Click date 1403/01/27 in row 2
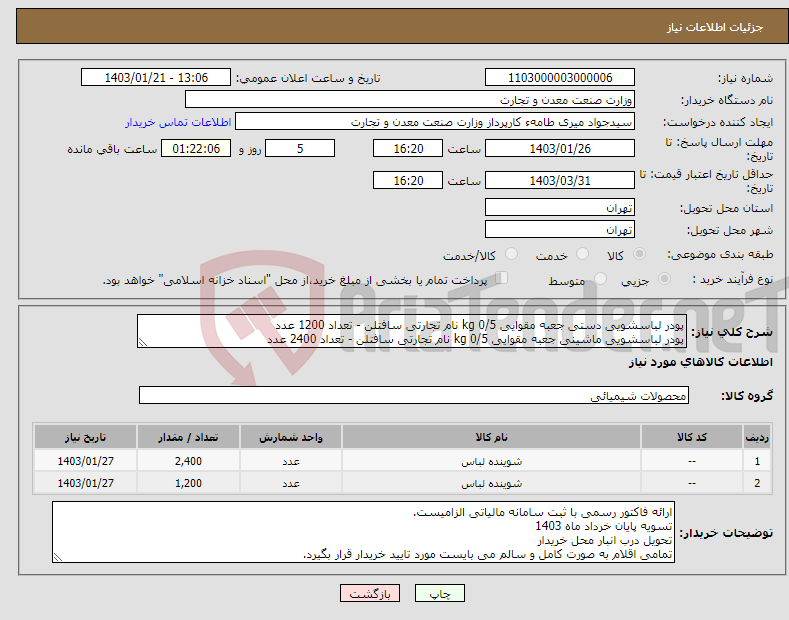The height and width of the screenshot is (620, 789). point(86,483)
